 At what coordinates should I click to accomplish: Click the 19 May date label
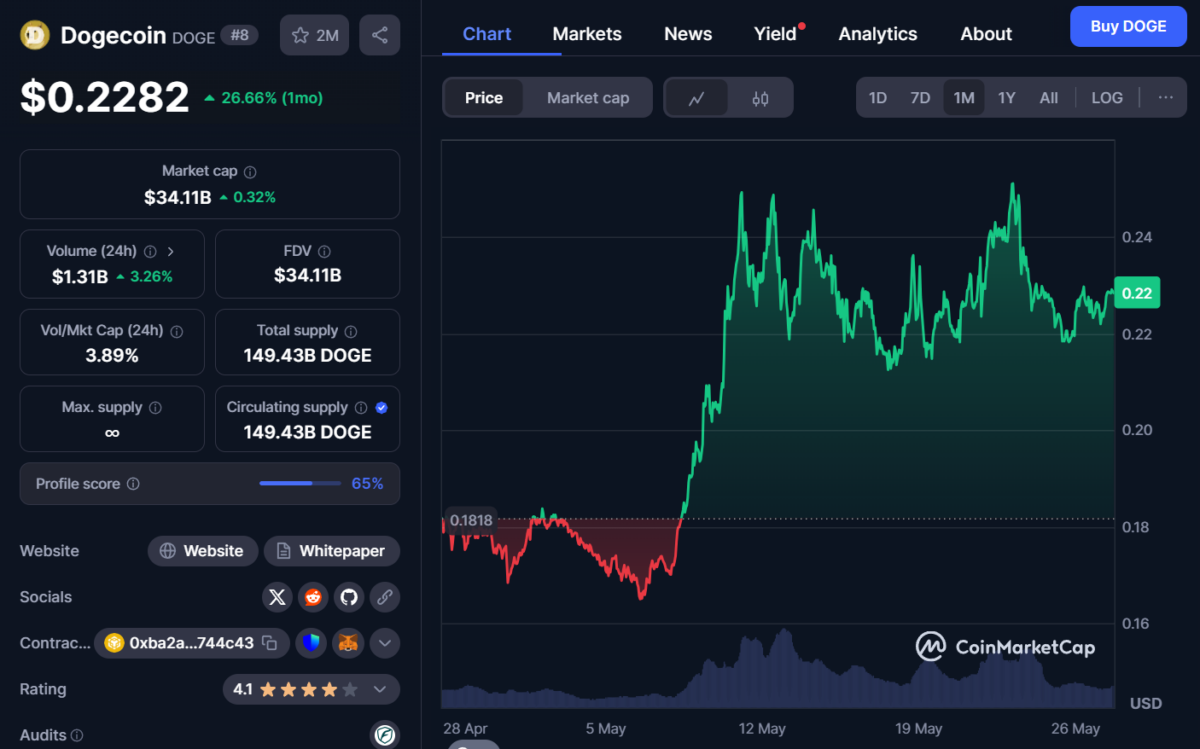point(919,729)
